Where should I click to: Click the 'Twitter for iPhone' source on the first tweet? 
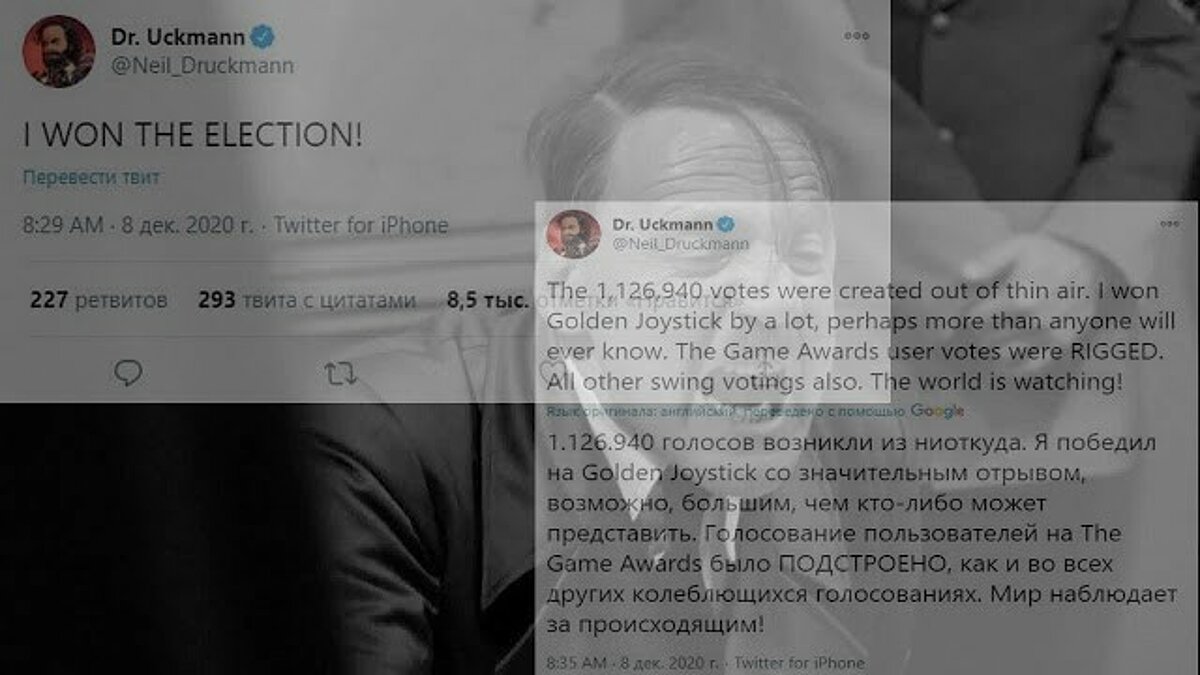[x=360, y=225]
